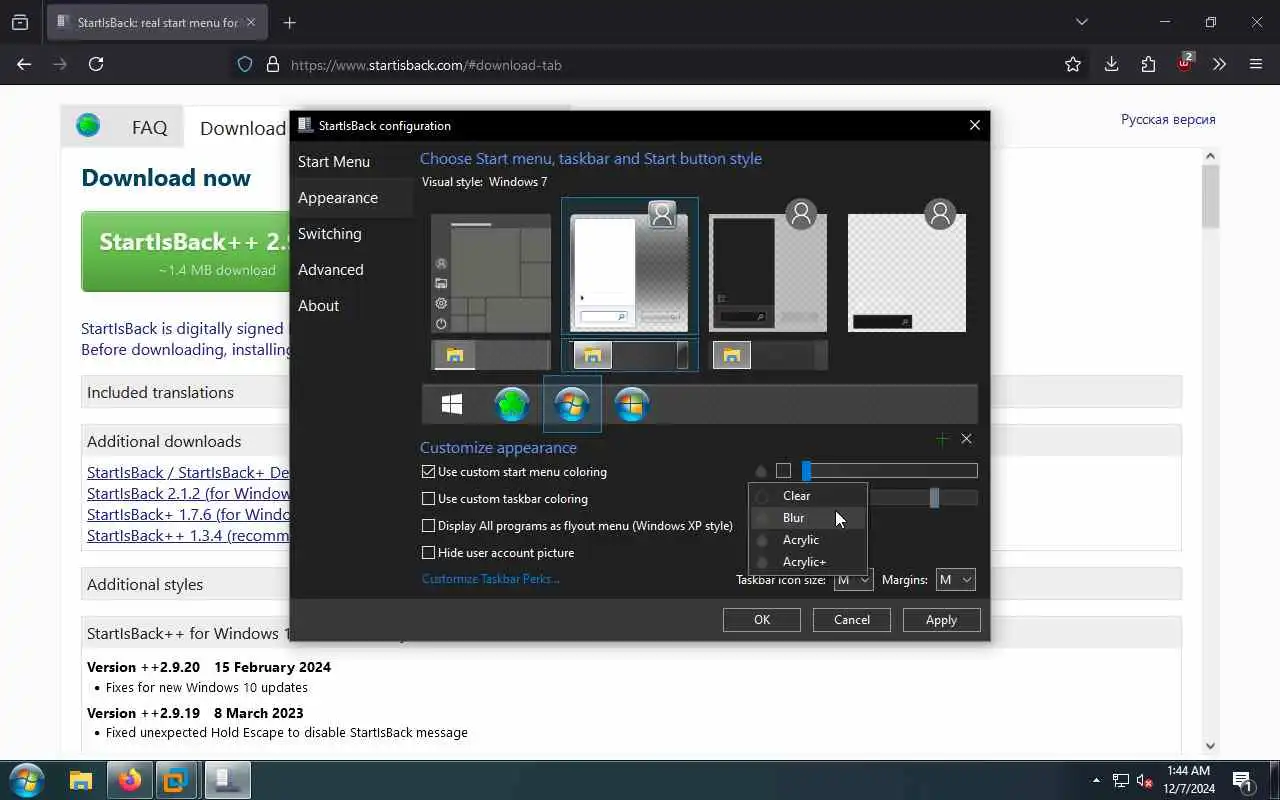Click the start menu coloring slider
This screenshot has height=800, width=1280.
[x=890, y=471]
